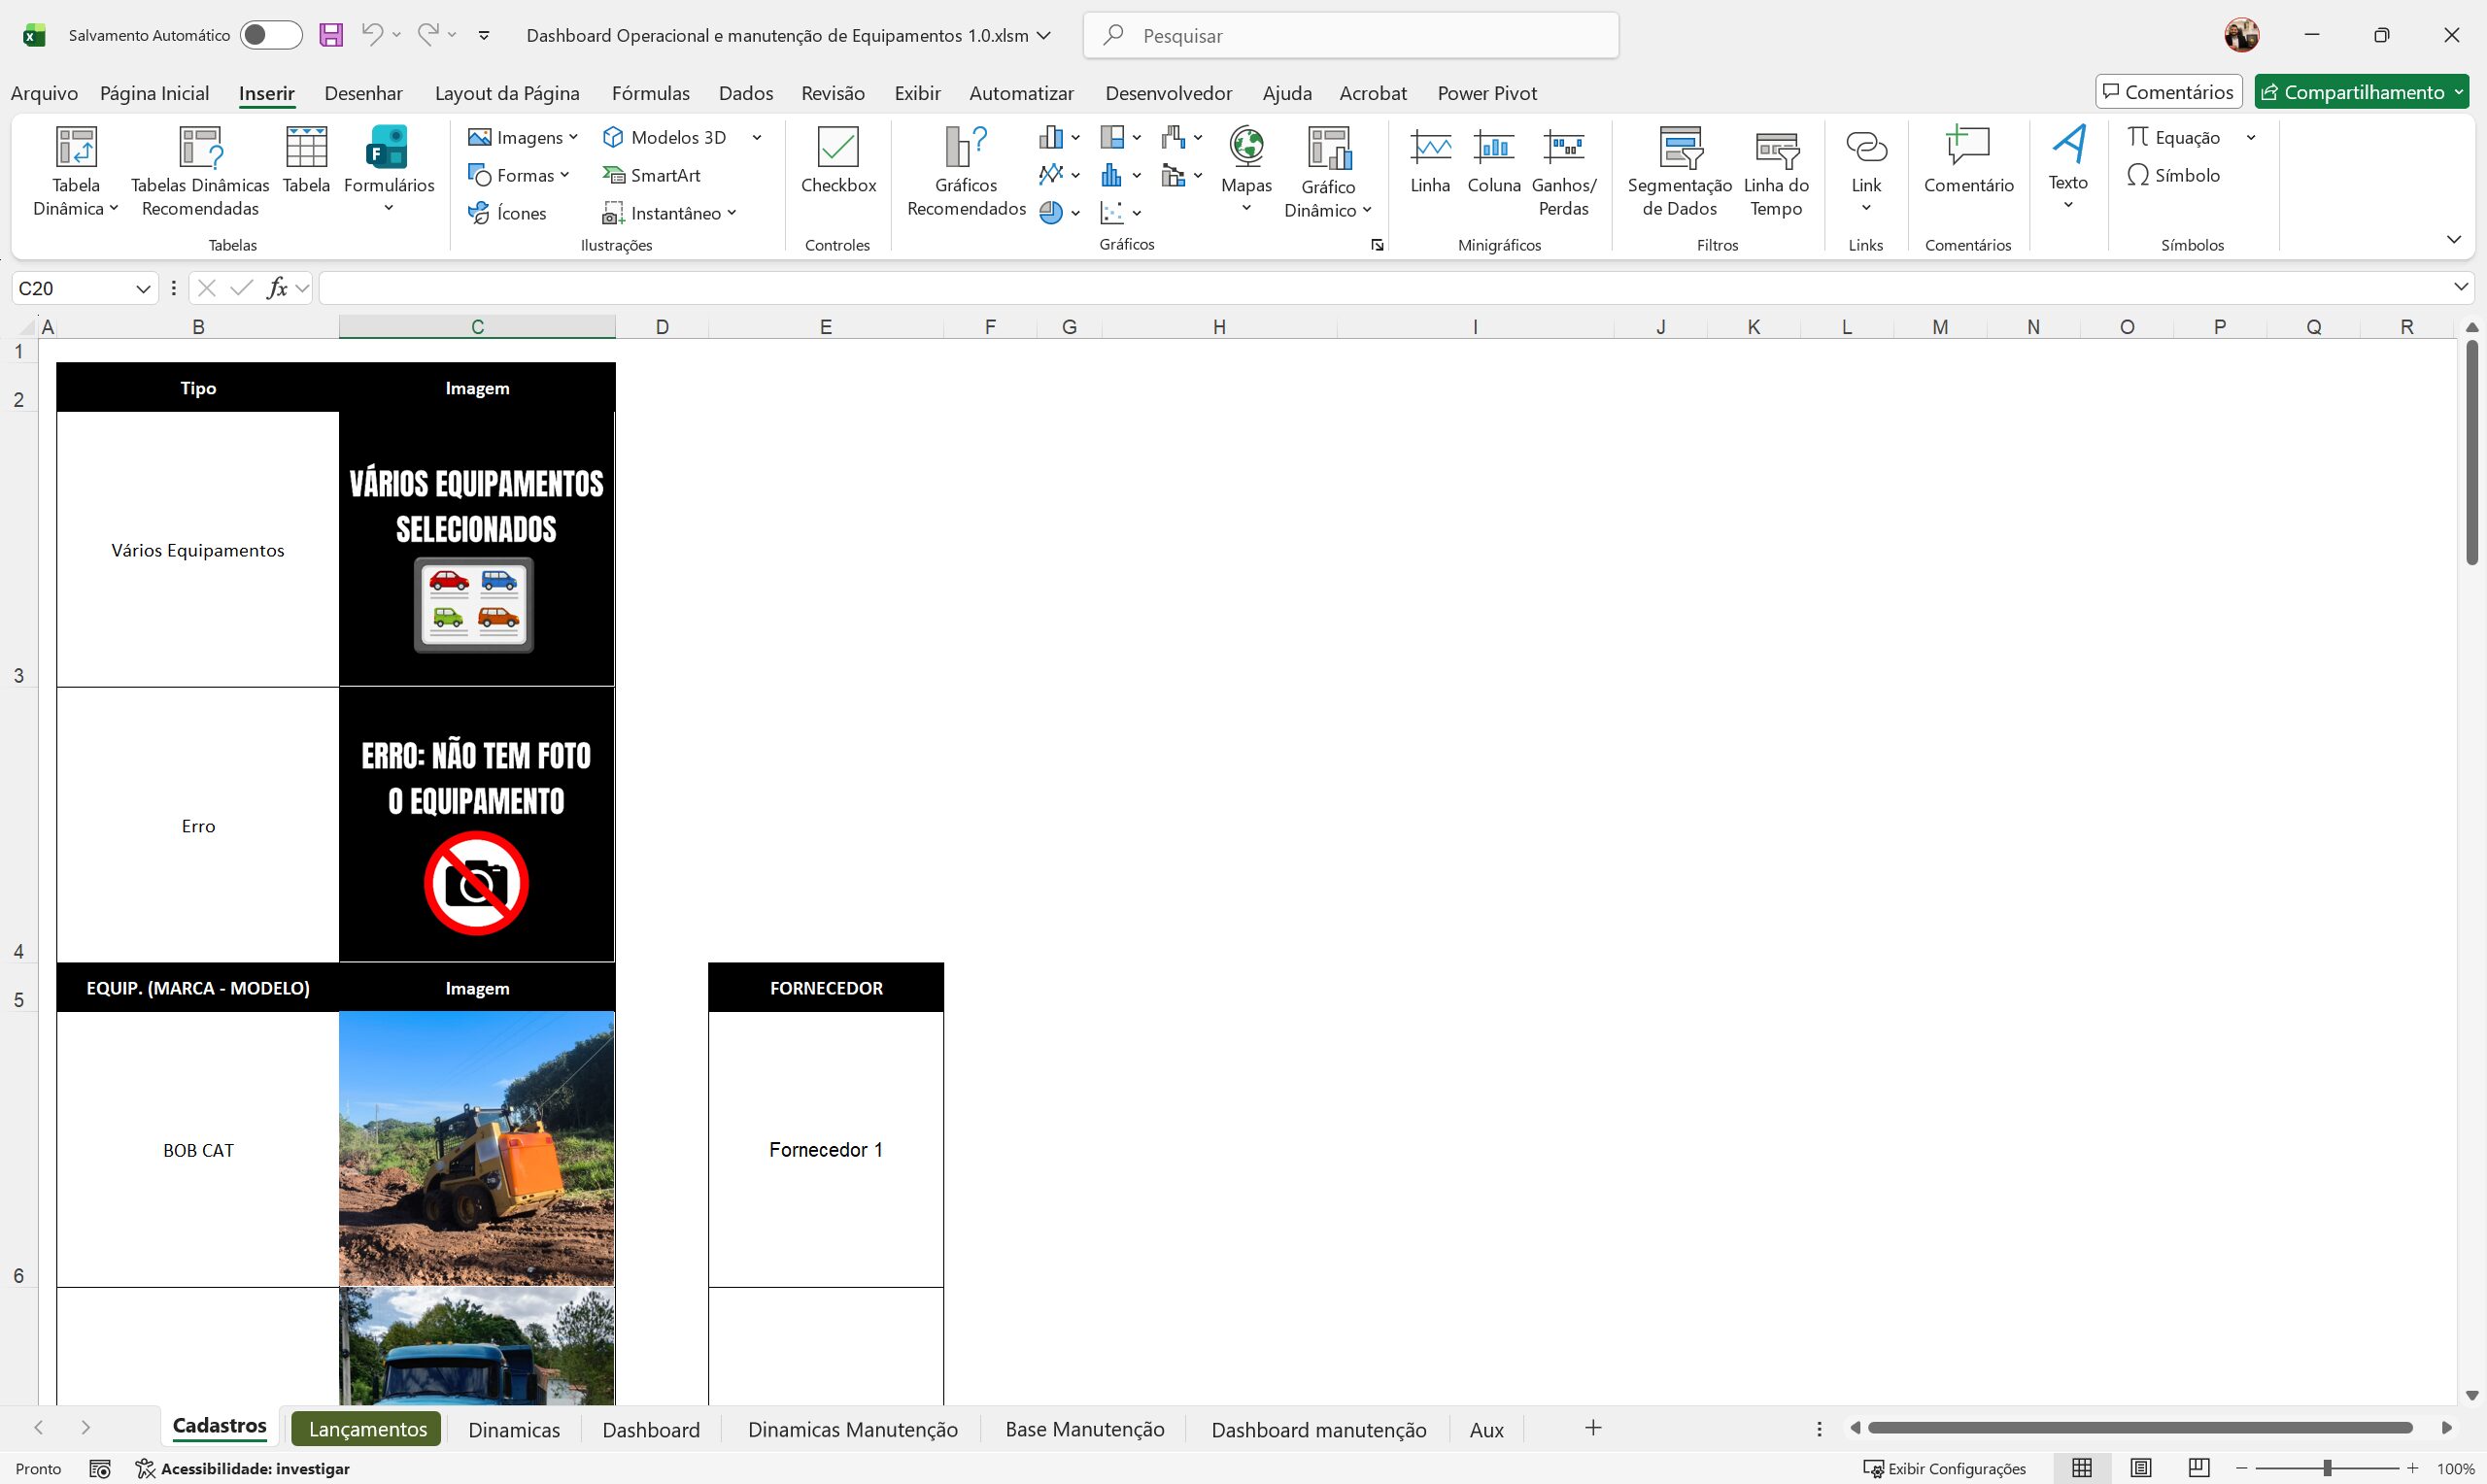This screenshot has width=2487, height=1484.
Task: Expand the Name Box dropdown
Action: coord(143,288)
